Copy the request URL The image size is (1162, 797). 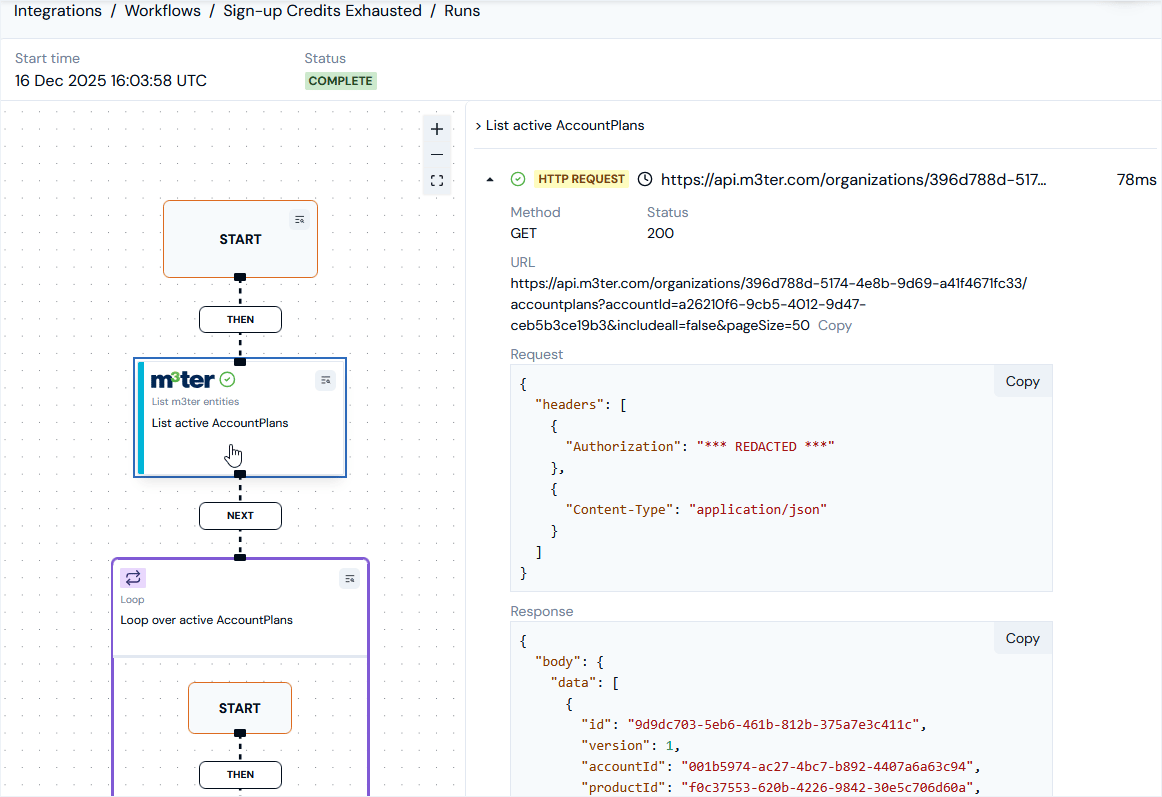(834, 325)
